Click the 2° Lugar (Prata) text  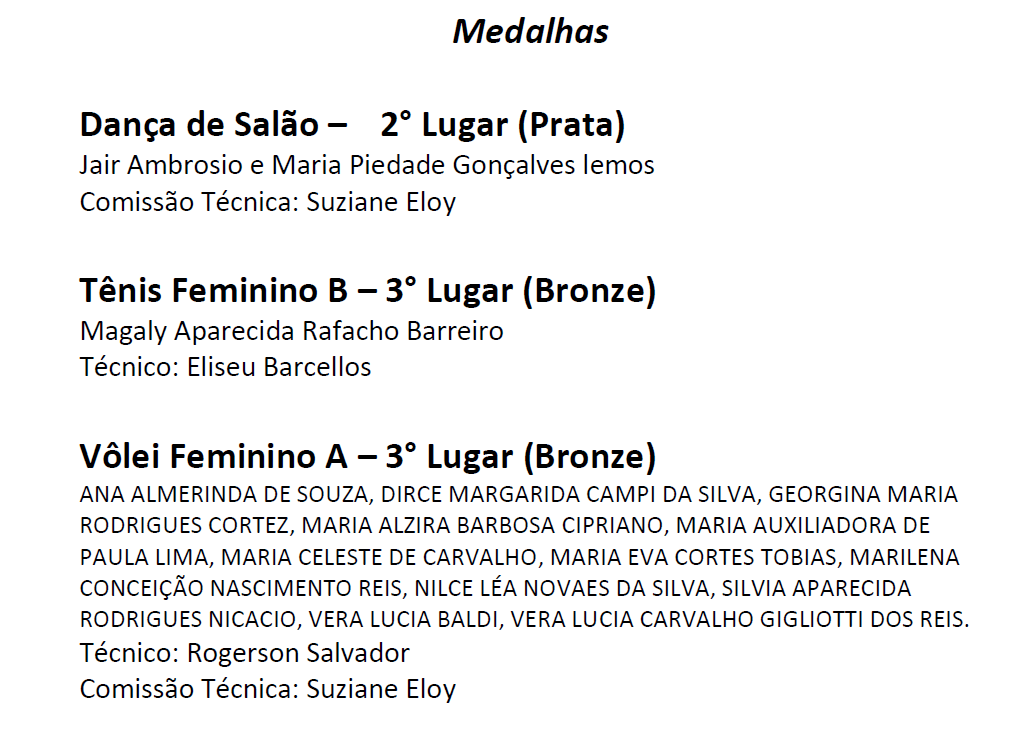click(x=503, y=125)
